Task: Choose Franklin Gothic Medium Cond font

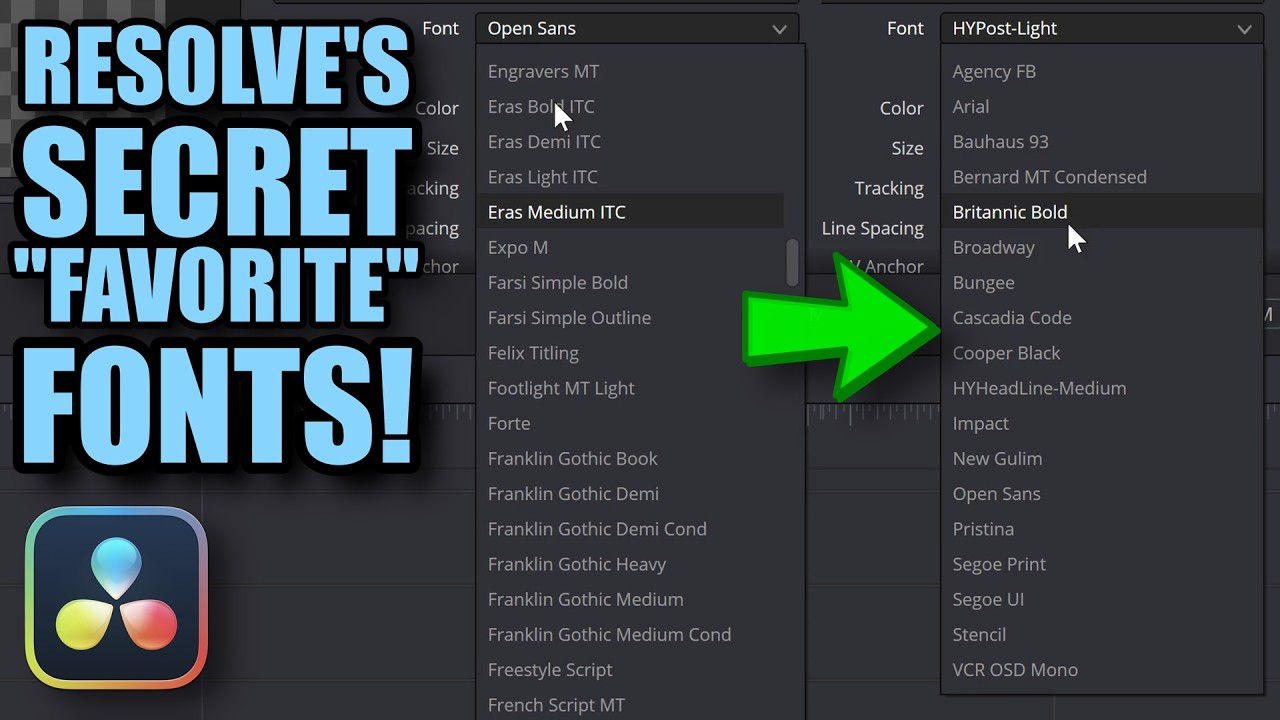Action: (x=609, y=635)
